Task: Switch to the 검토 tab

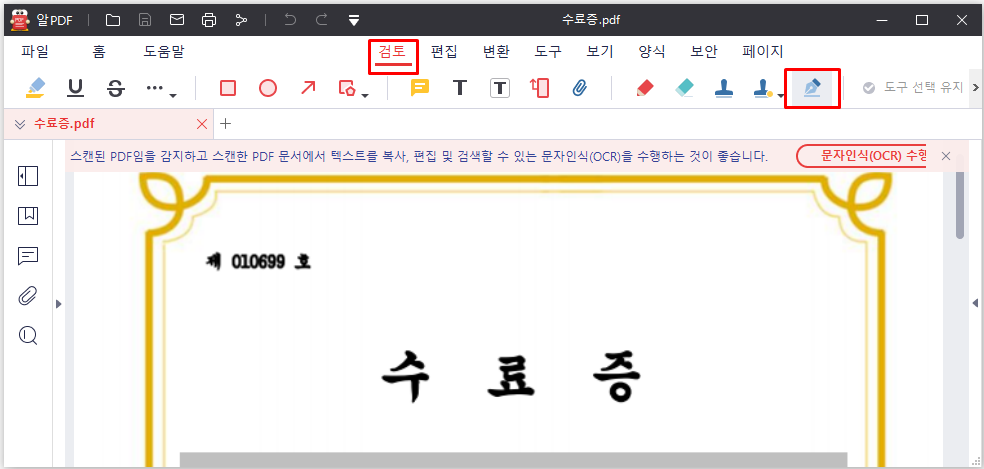Action: point(393,52)
